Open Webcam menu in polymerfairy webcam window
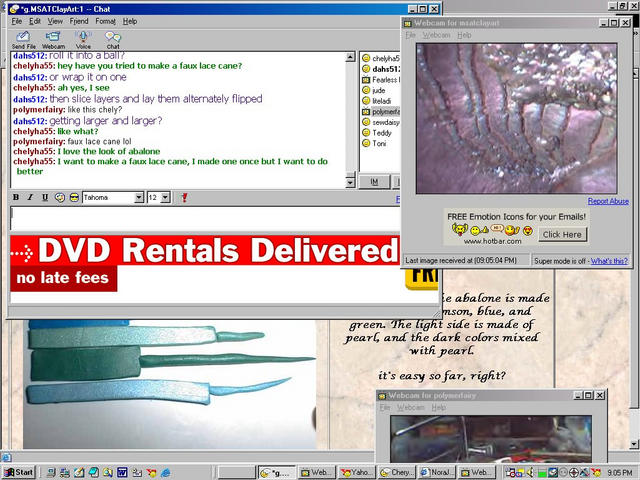The height and width of the screenshot is (480, 640). click(x=411, y=407)
